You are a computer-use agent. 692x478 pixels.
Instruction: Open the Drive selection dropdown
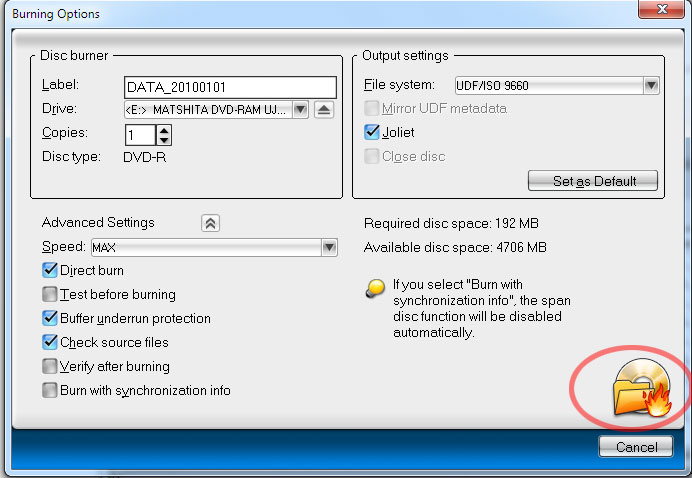[x=300, y=110]
